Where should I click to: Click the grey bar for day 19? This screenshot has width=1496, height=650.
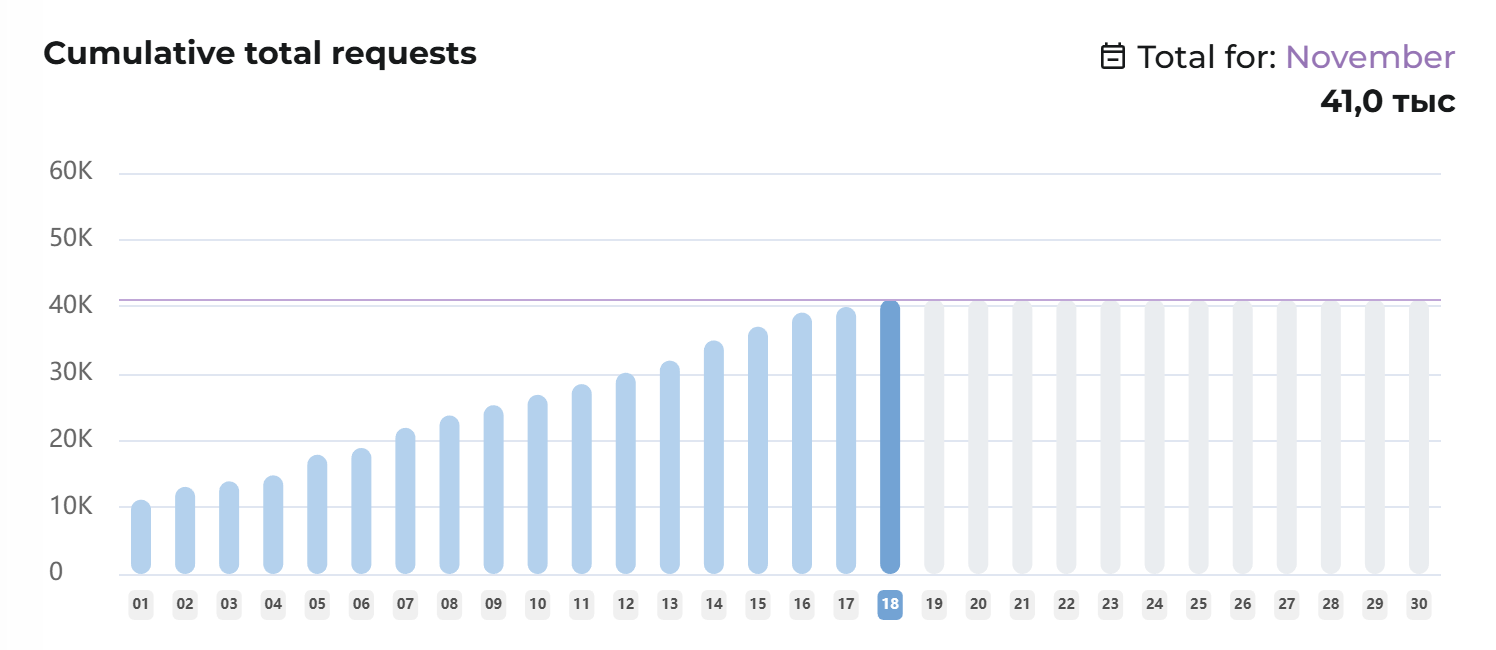(934, 437)
